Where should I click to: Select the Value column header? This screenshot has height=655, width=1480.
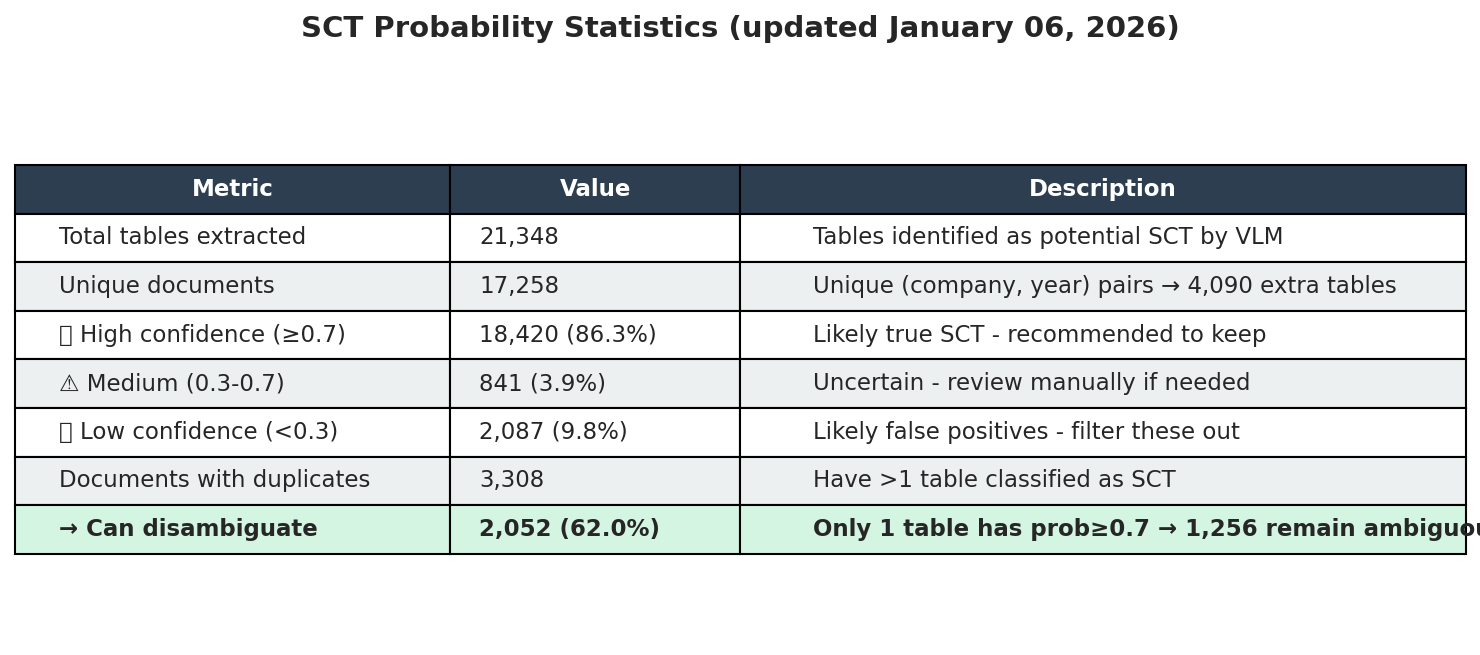tap(595, 189)
